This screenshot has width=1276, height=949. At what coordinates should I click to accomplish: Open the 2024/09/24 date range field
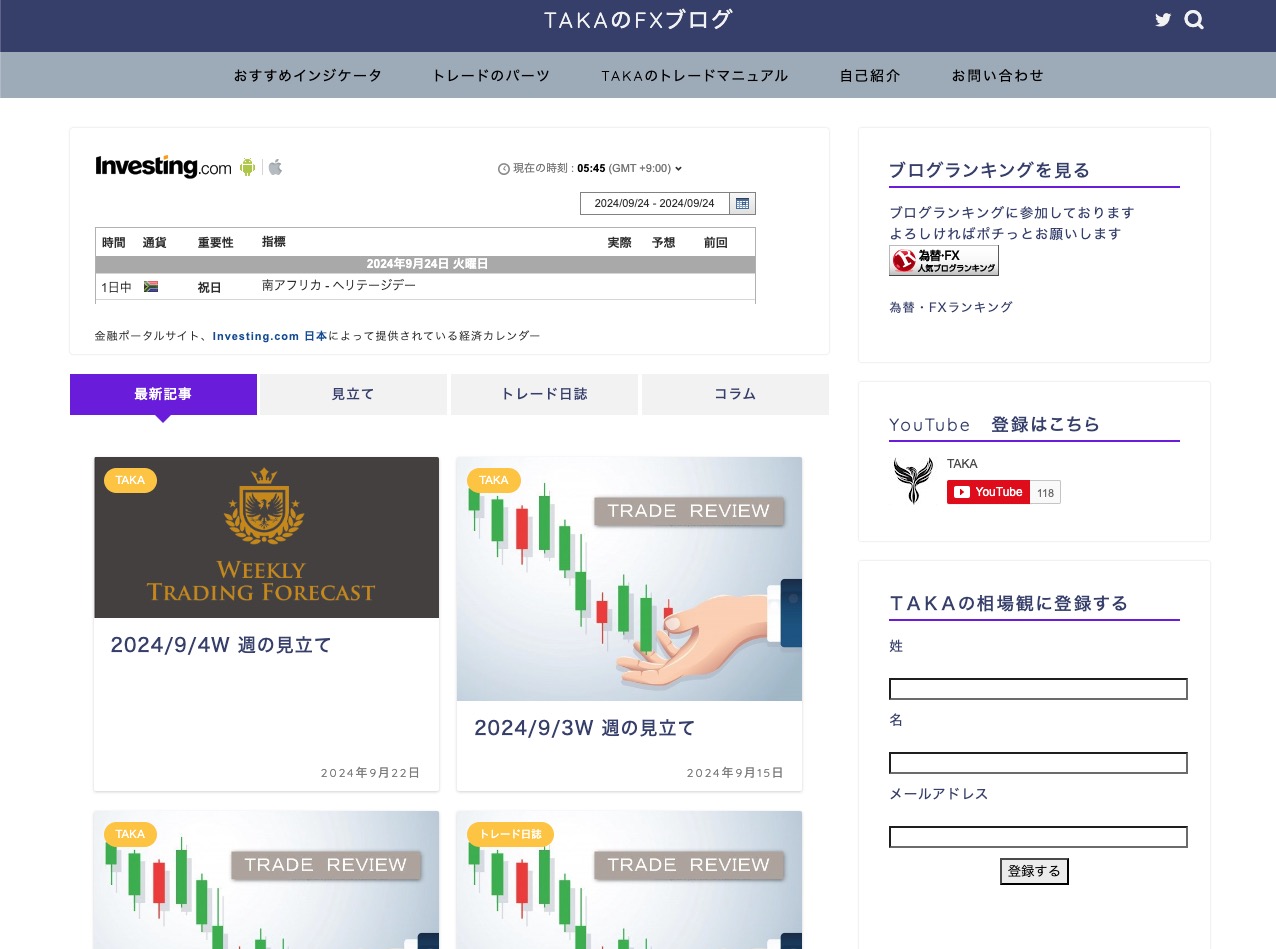(654, 203)
